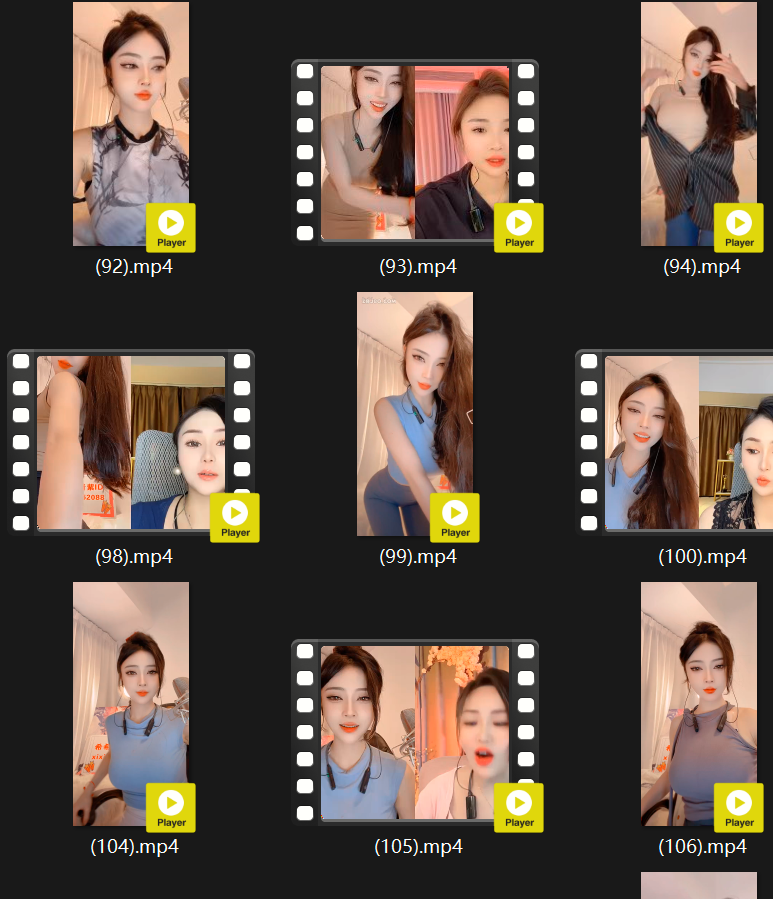Click the Player badge on (105).mp4
The width and height of the screenshot is (773, 899).
pyautogui.click(x=519, y=808)
